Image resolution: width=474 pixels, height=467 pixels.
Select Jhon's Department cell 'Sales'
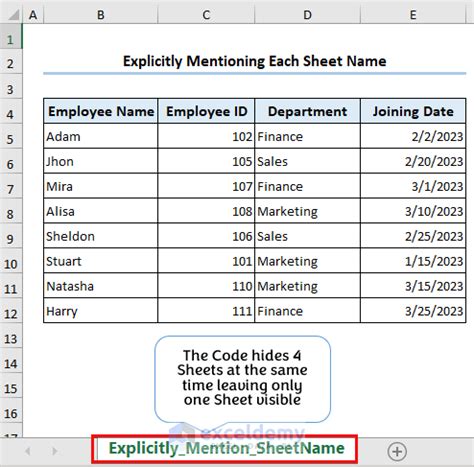pos(307,161)
